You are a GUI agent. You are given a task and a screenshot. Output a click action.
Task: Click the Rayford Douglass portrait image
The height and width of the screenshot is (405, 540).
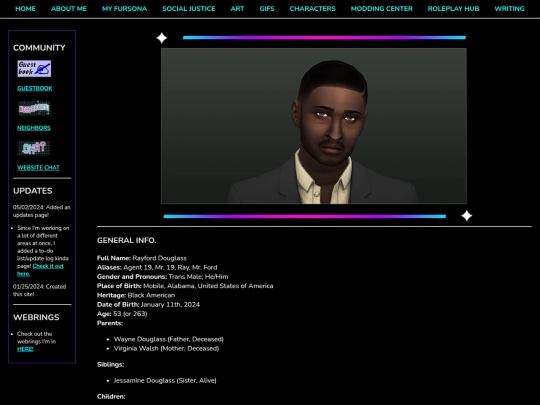[x=314, y=126]
